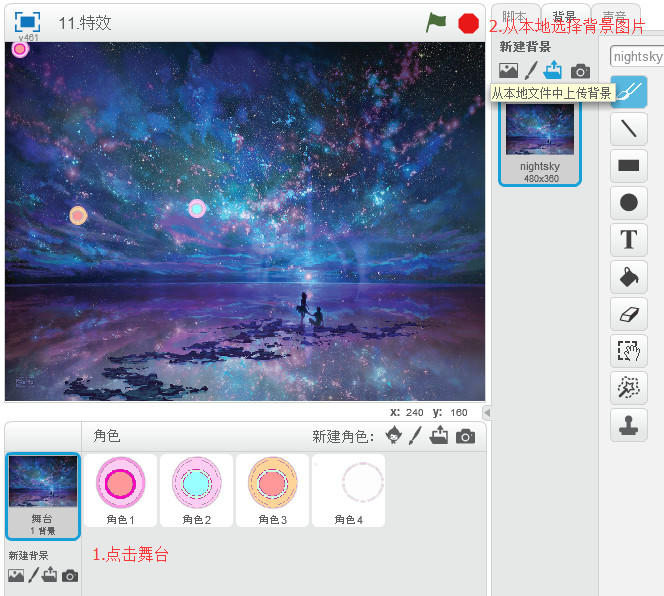The height and width of the screenshot is (596, 664).
Task: Paint new sprite brush icon
Action: 415,436
